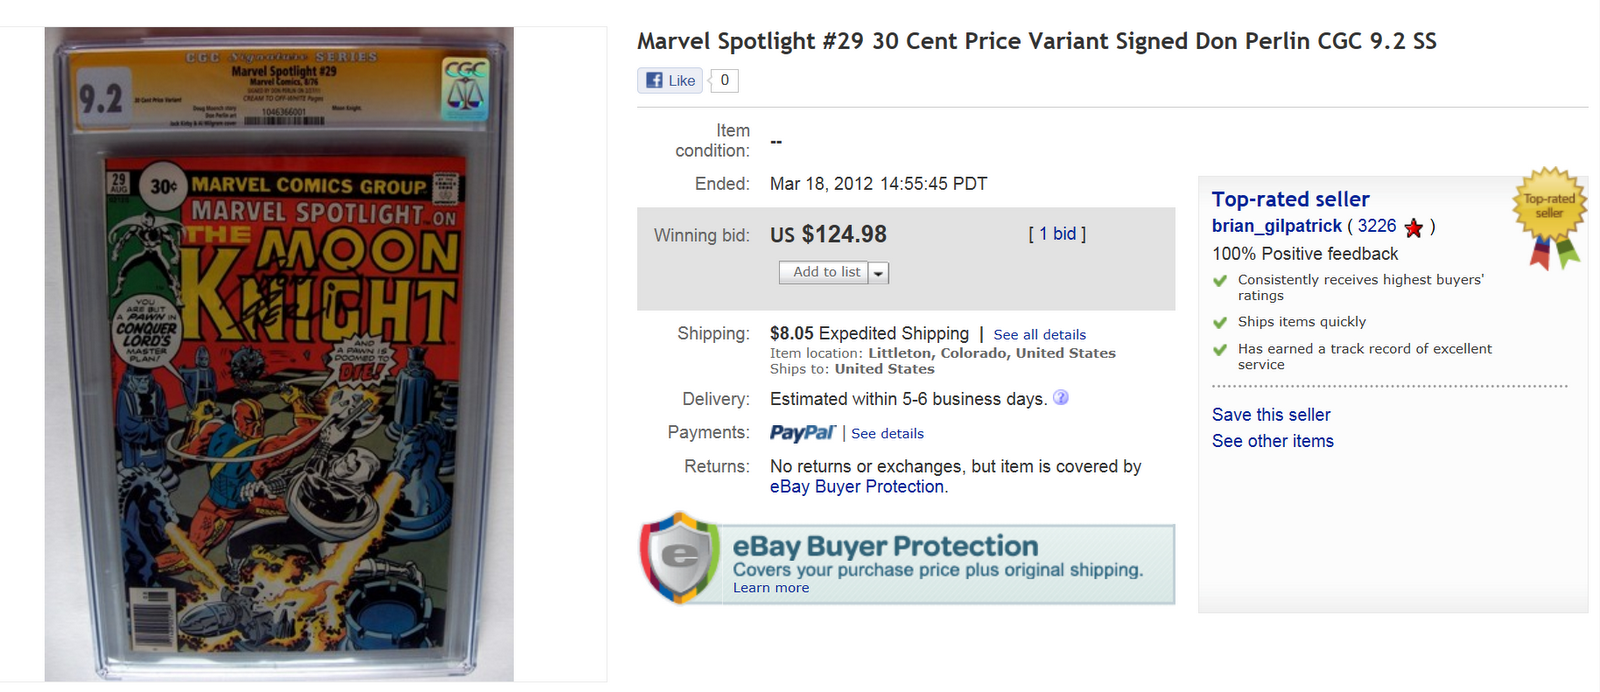1600x692 pixels.
Task: Open See all details for shipping
Action: 1039,335
